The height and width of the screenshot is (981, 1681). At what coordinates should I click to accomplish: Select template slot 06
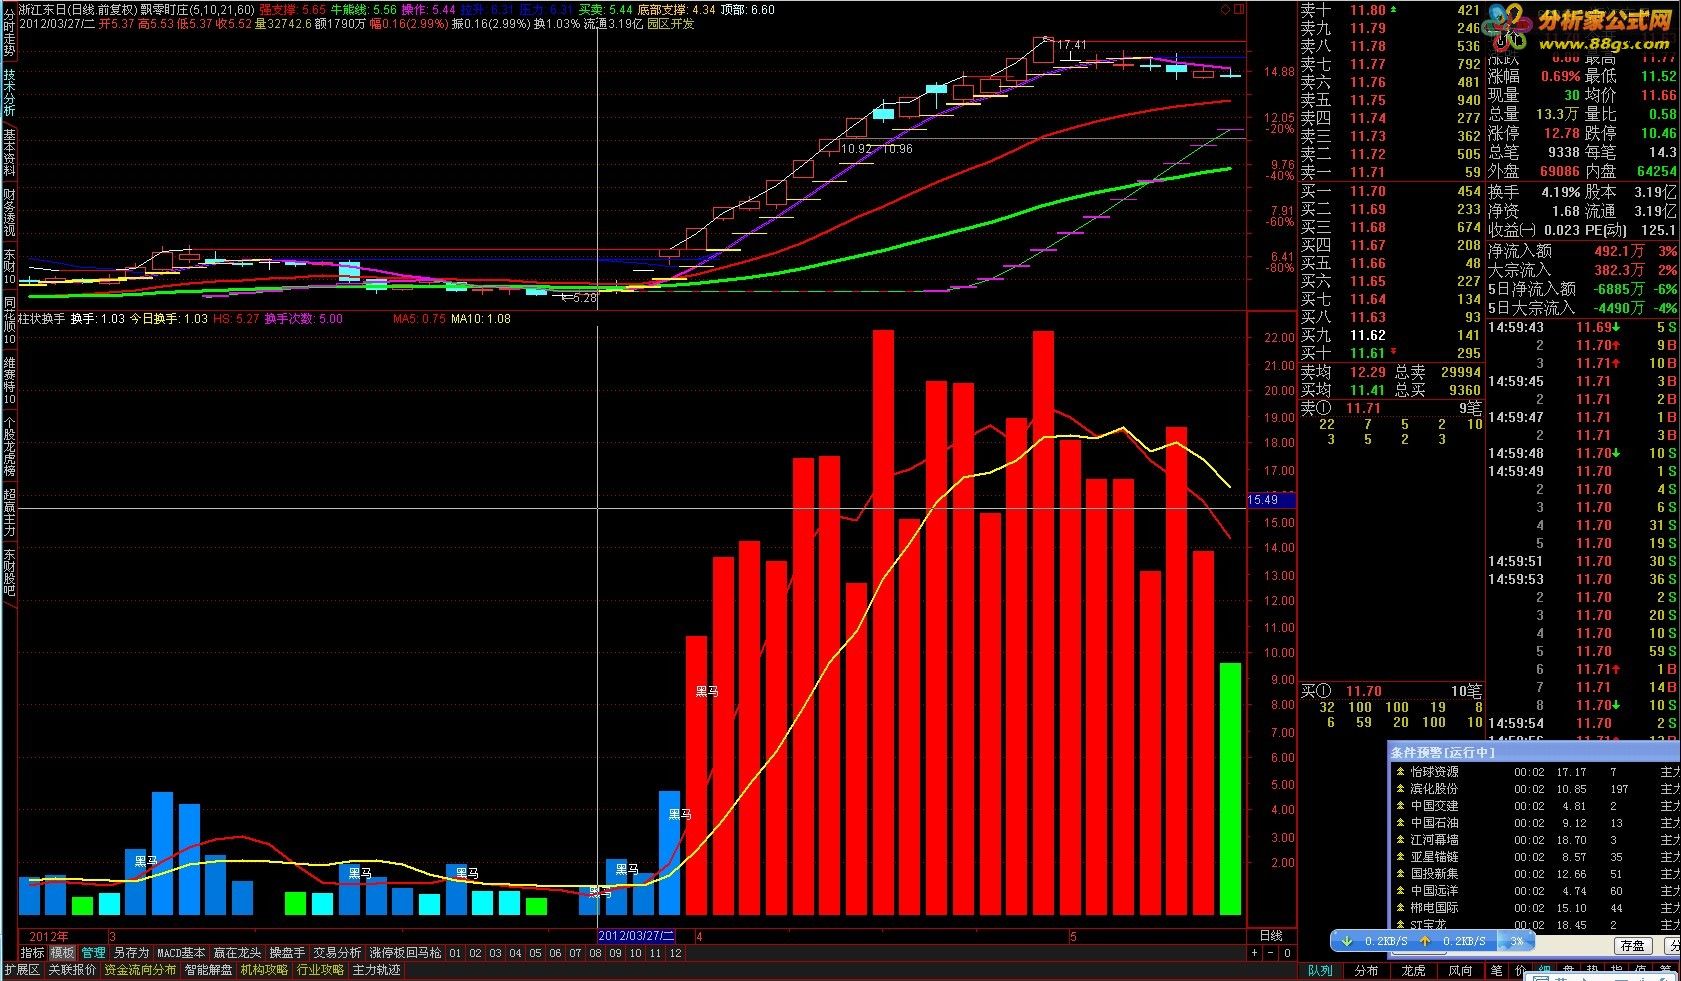[555, 953]
